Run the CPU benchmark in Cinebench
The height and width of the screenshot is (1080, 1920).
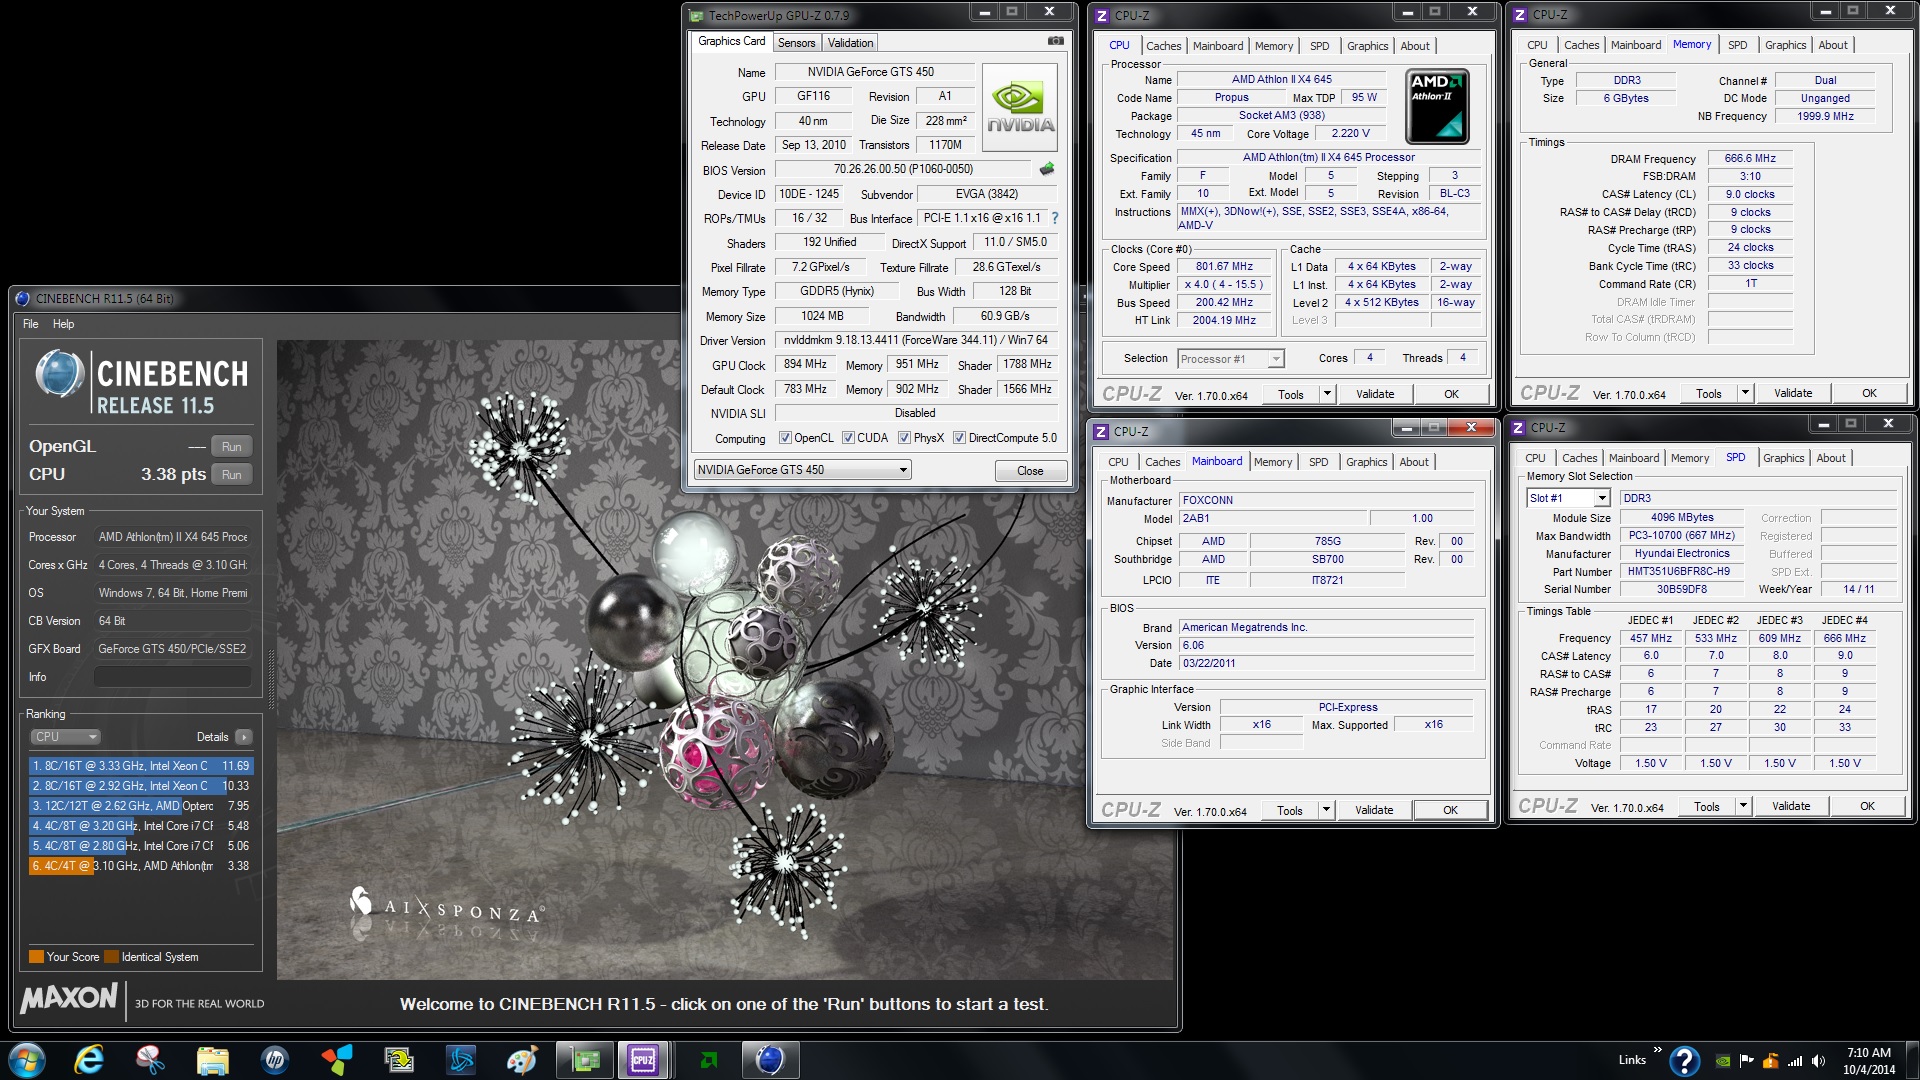[232, 475]
